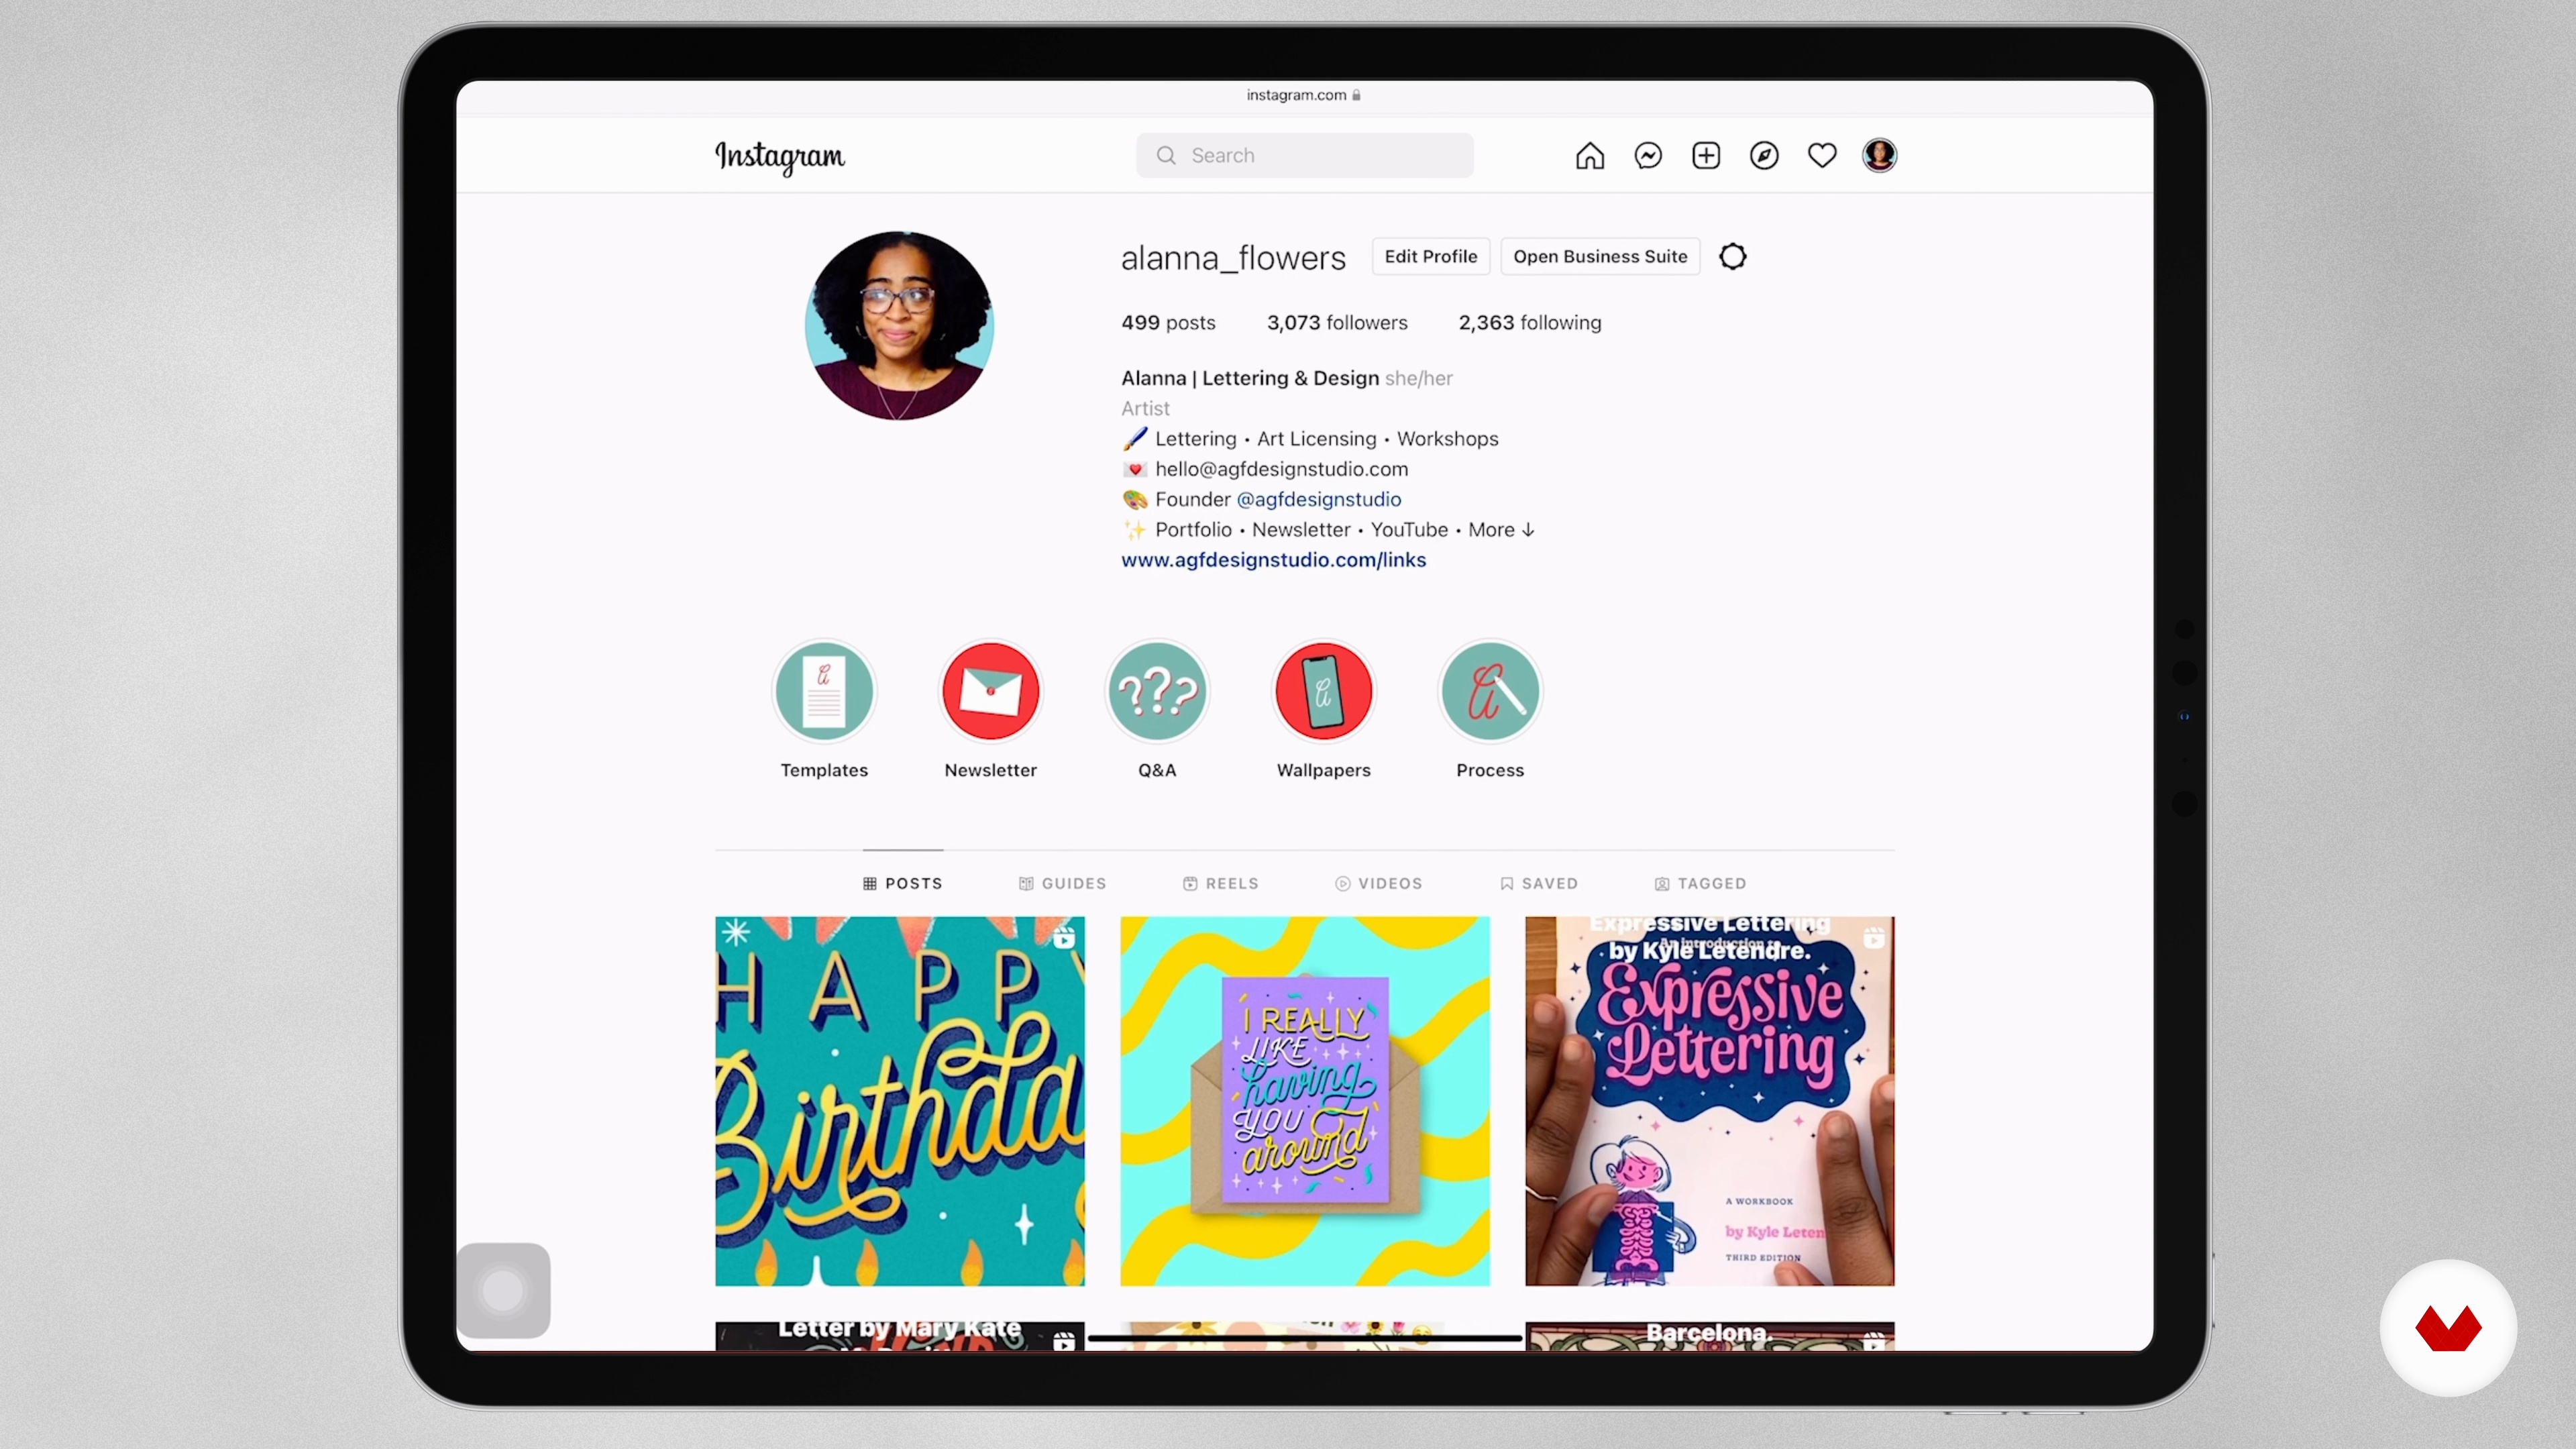Open the Process story highlight
Image resolution: width=2576 pixels, height=1449 pixels.
tap(1490, 691)
